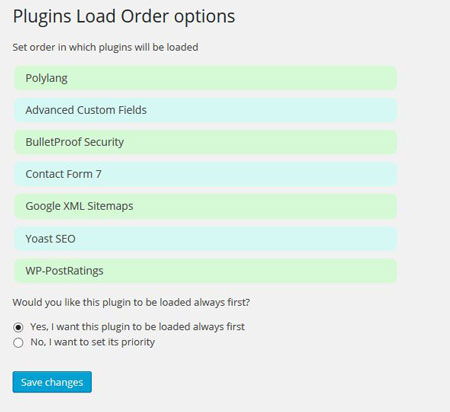Click the WP-PostRatings text label
This screenshot has width=450, height=412.
pos(64,271)
